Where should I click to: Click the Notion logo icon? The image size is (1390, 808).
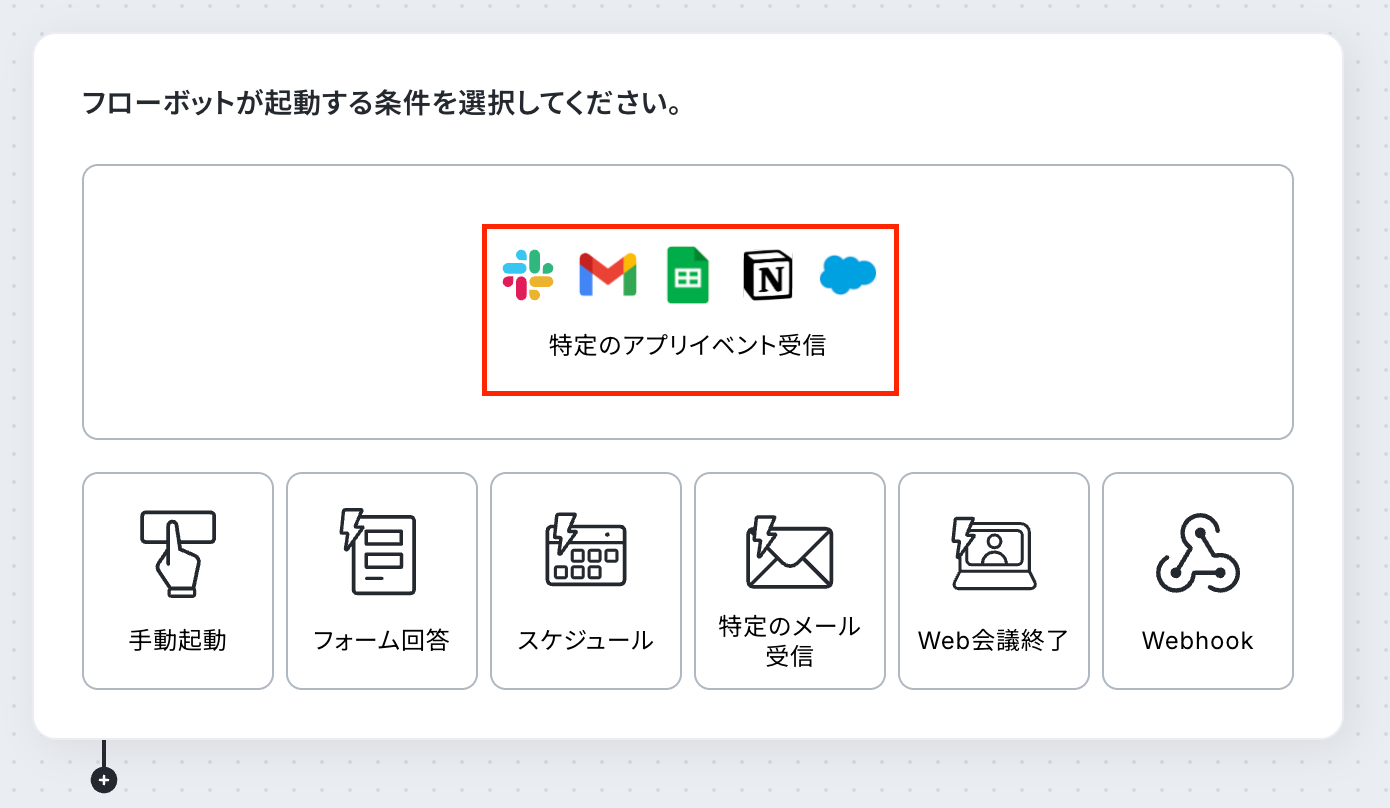(768, 276)
